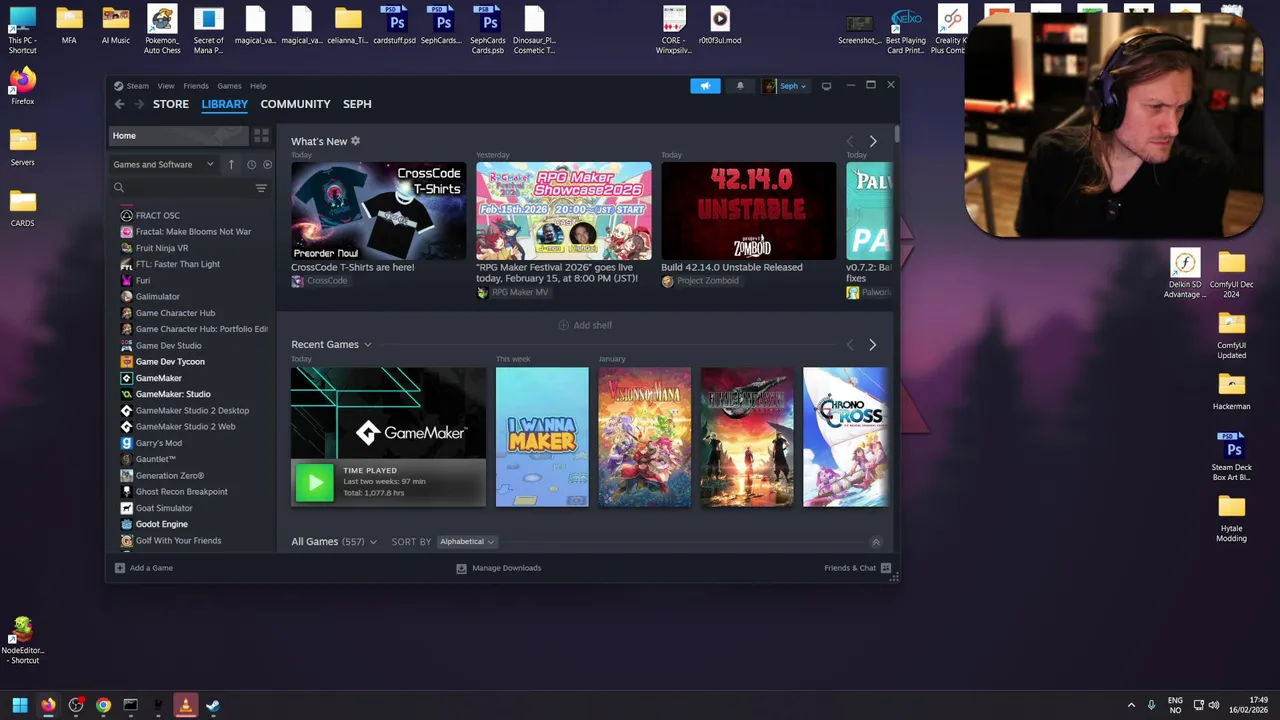Open the SEPH profile tab

357,104
